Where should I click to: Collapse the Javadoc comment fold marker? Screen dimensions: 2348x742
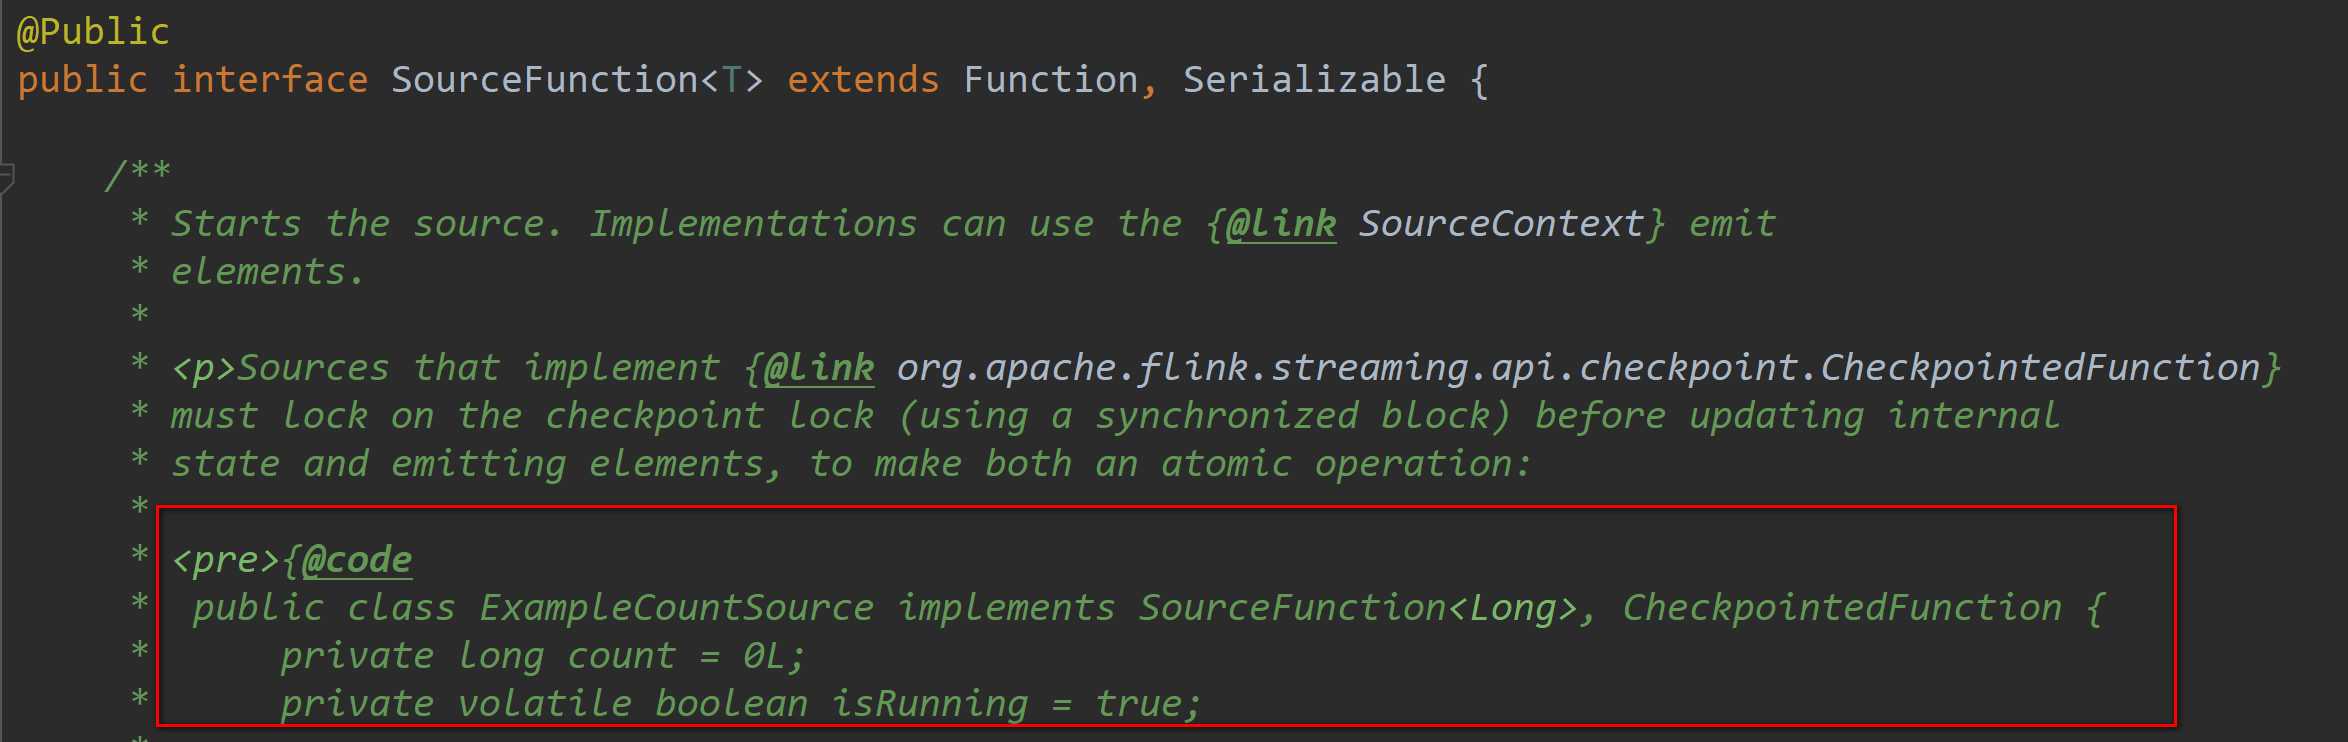click(x=6, y=178)
